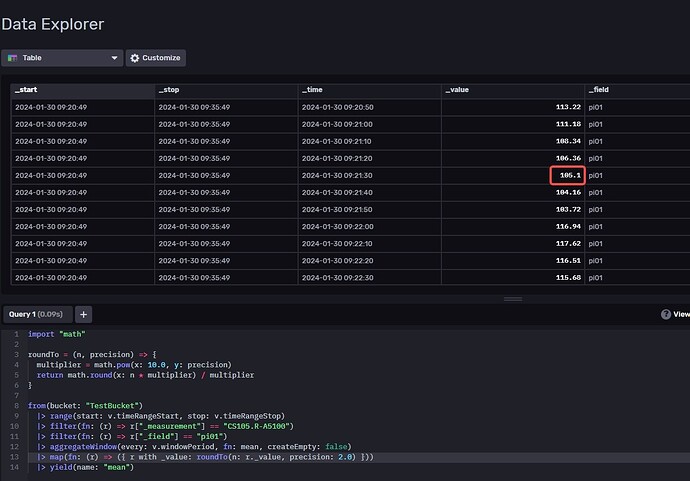Click the map roundTo code line
This screenshot has width=690, height=481.
pos(205,457)
